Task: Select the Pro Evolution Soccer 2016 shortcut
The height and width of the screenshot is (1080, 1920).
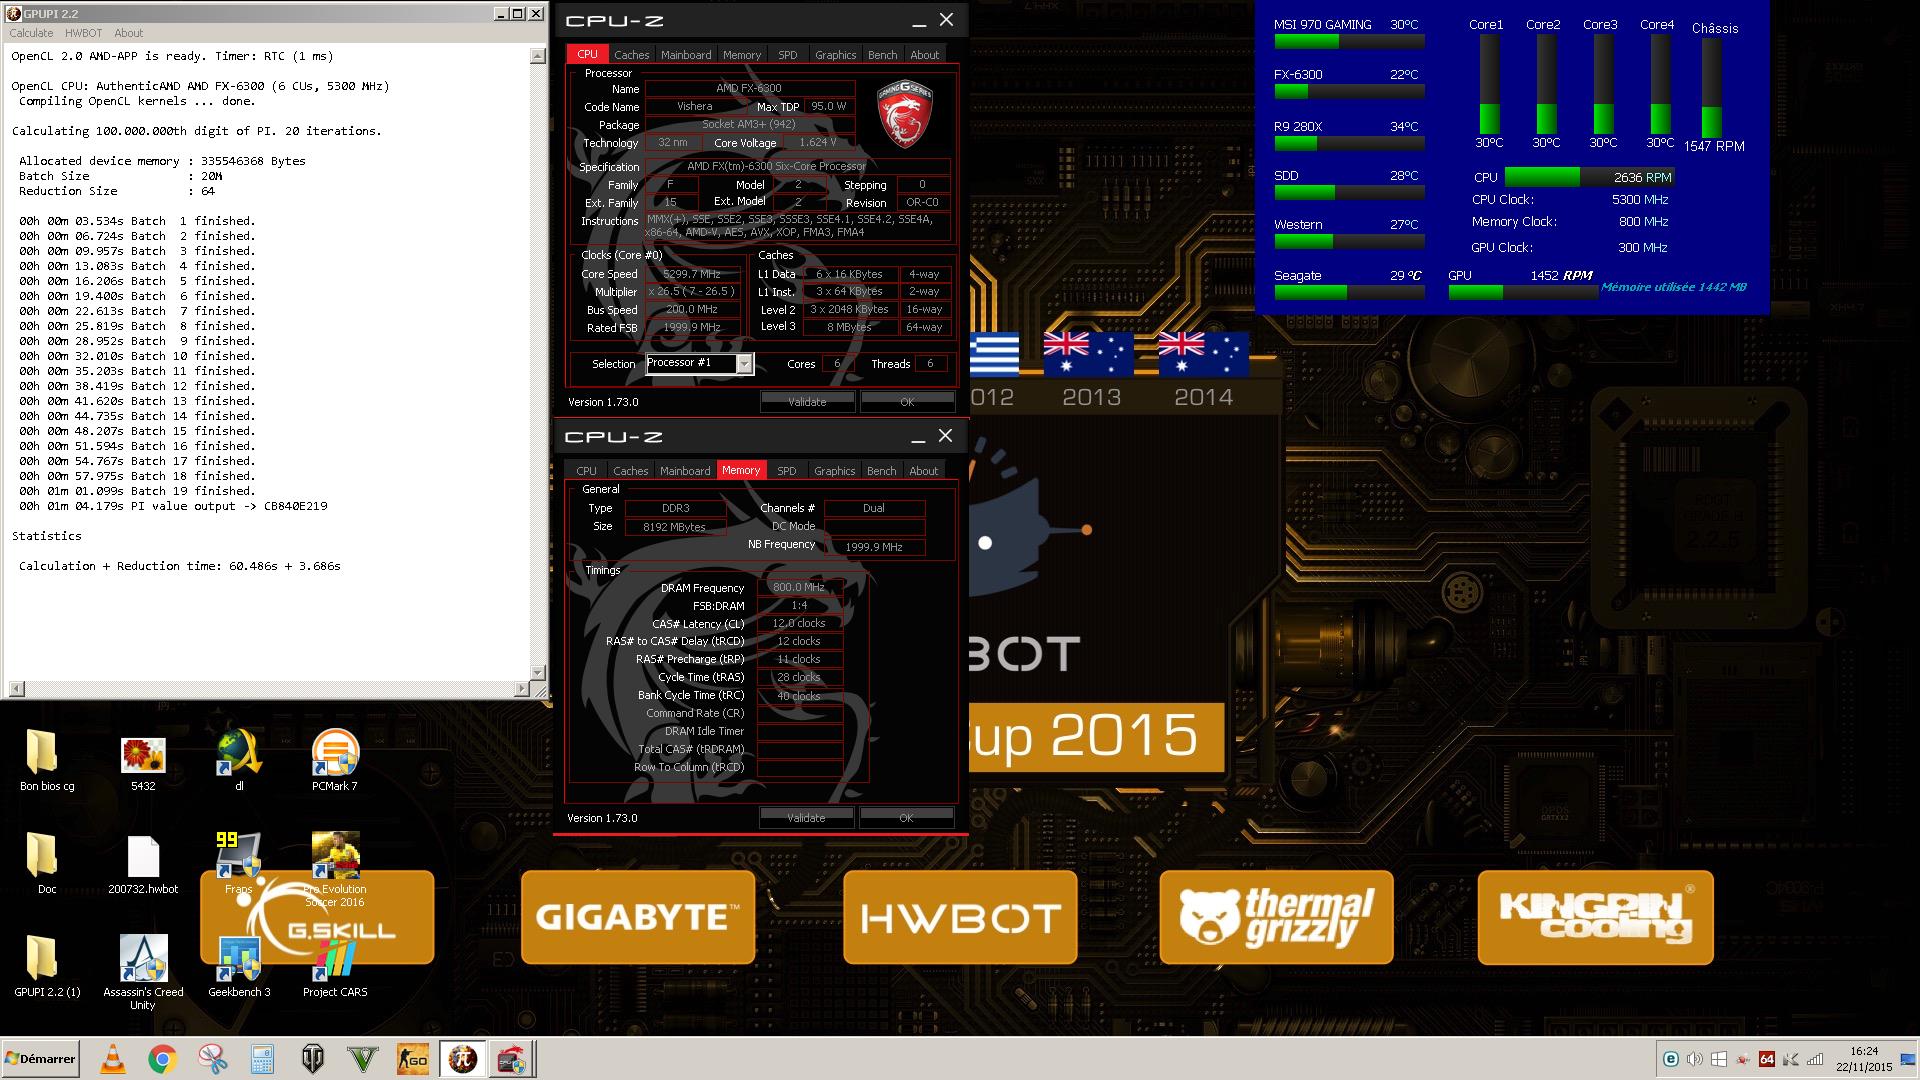Action: 335,868
